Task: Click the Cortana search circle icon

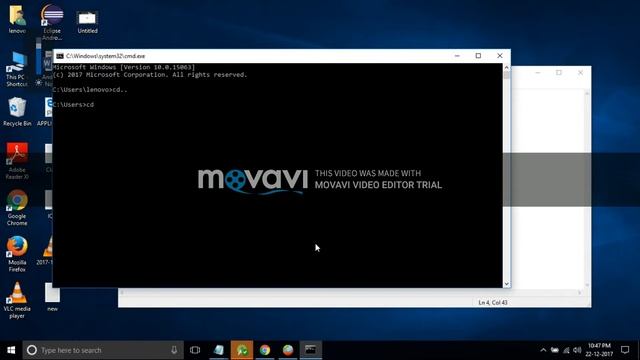Action: coord(32,350)
